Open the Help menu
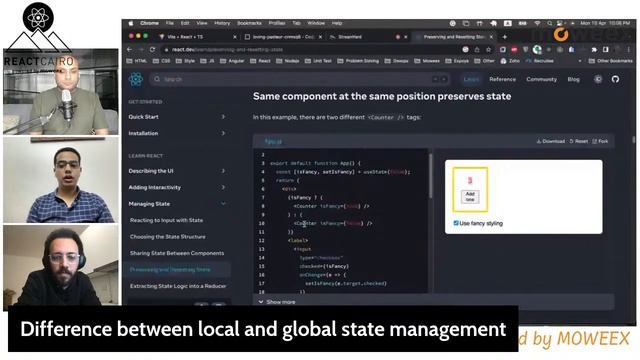The width and height of the screenshot is (640, 360). coord(337,23)
